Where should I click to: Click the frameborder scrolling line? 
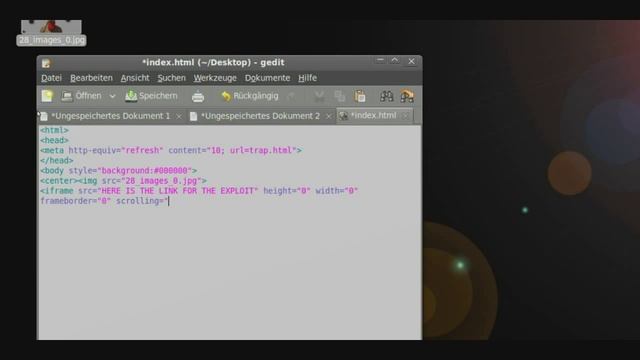coord(104,201)
